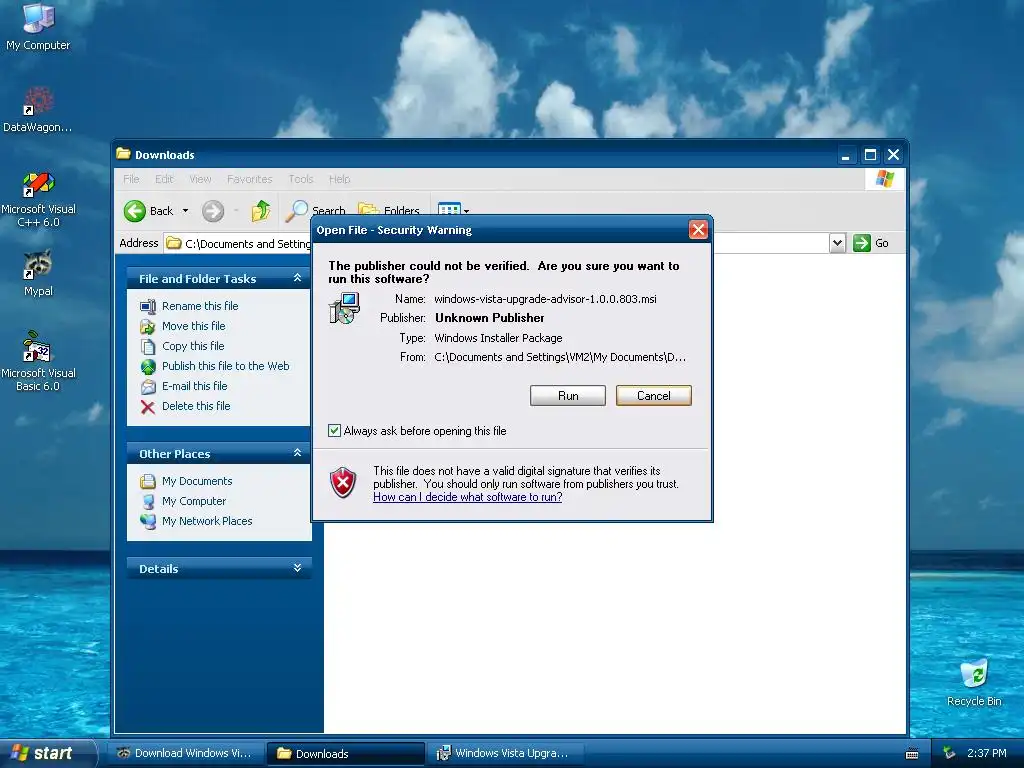This screenshot has width=1024, height=768.
Task: Open the Recycle Bin
Action: [x=974, y=682]
